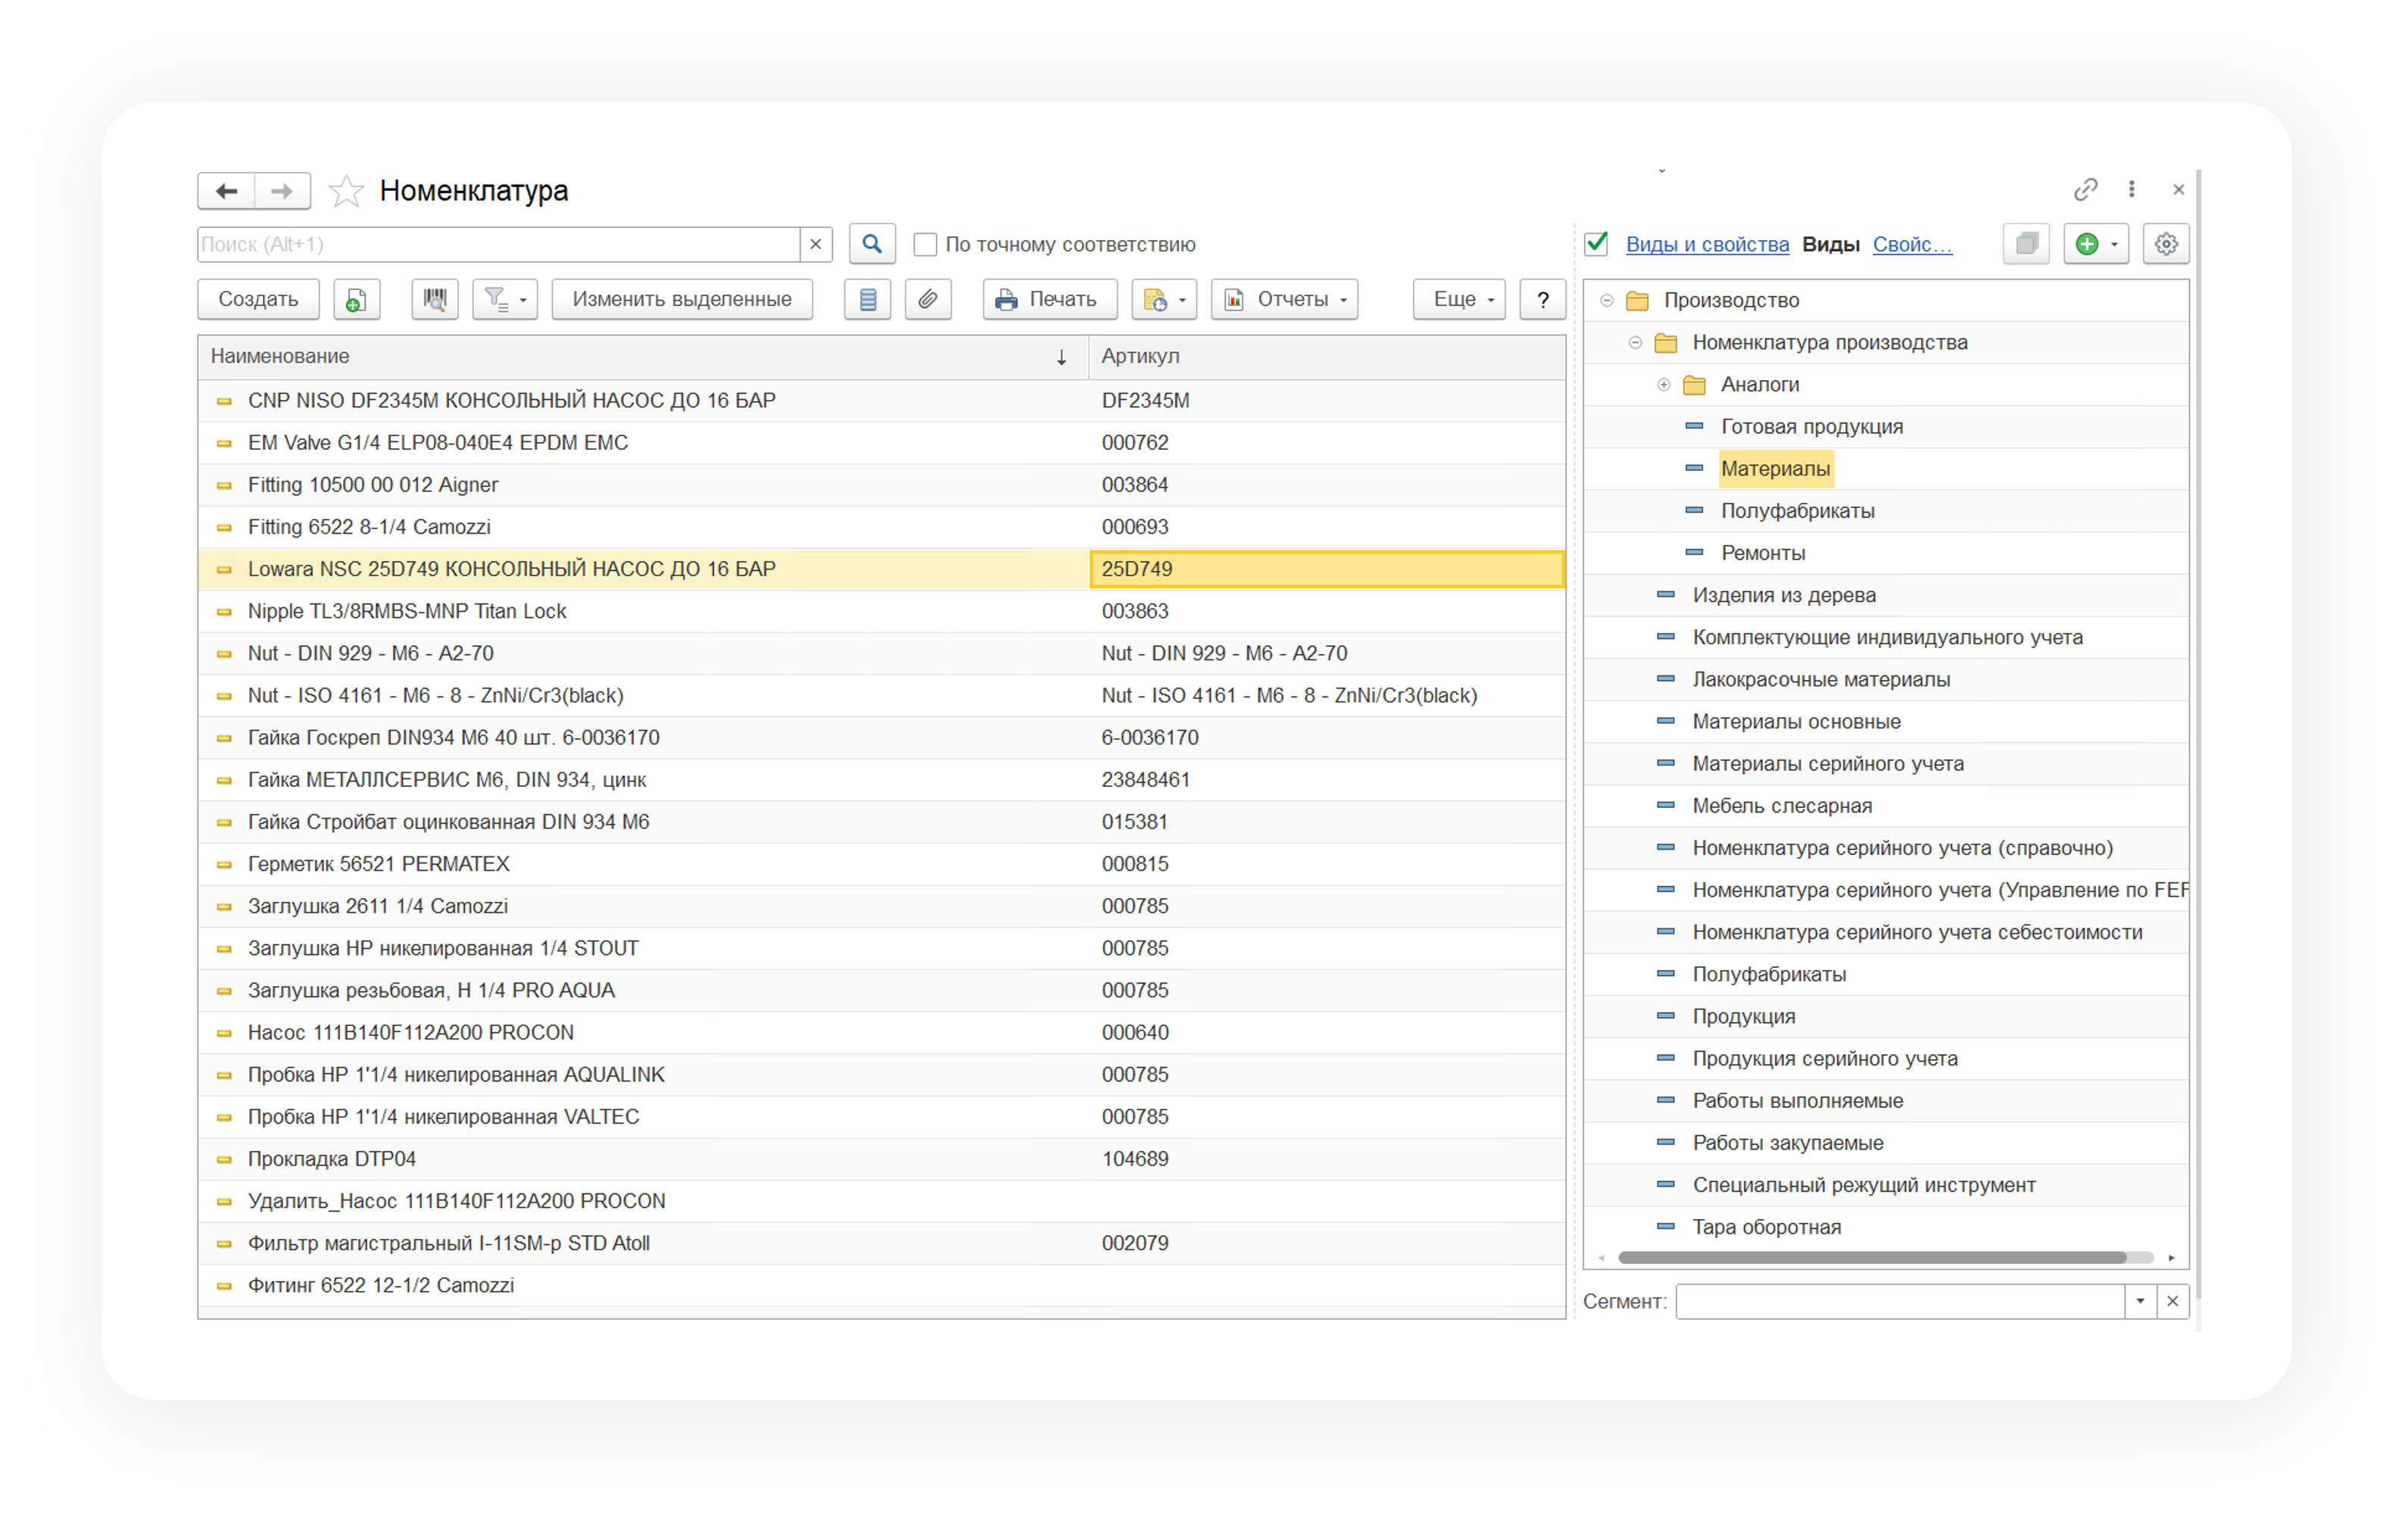
Task: Click 'Изменить выделенные' button
Action: [x=682, y=299]
